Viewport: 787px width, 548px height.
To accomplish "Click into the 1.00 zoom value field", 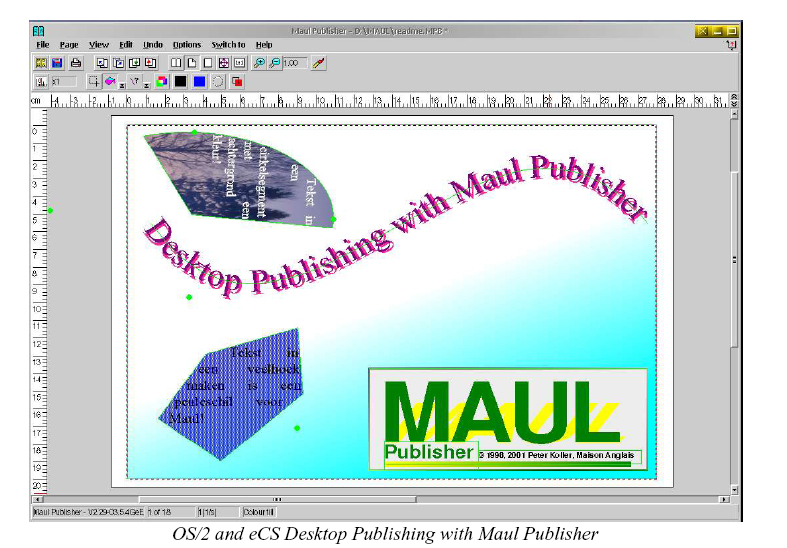I will pos(295,63).
